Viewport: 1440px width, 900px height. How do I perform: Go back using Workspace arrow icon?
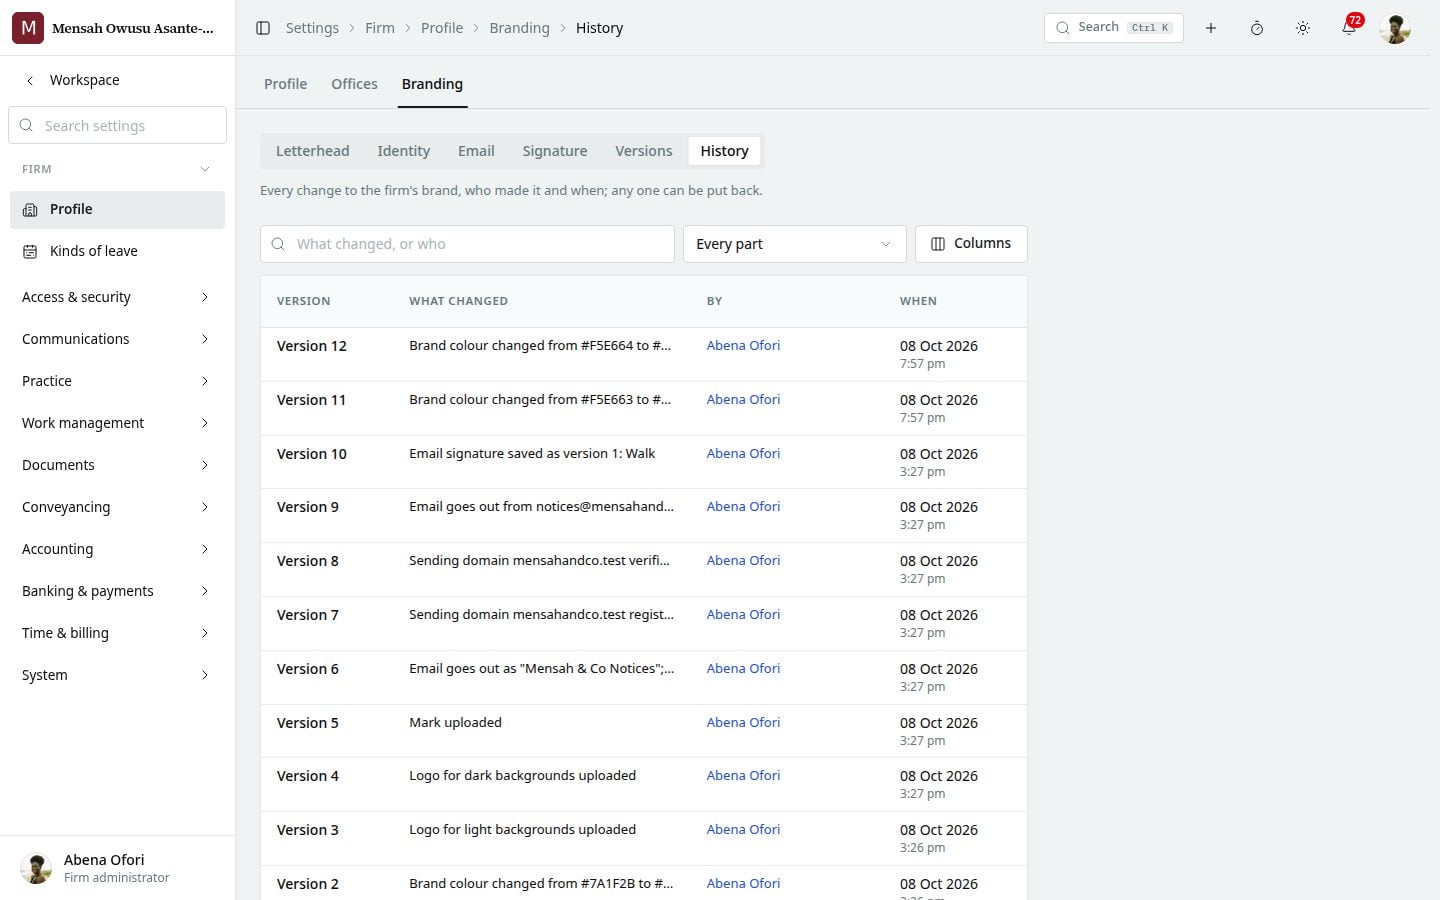30,80
